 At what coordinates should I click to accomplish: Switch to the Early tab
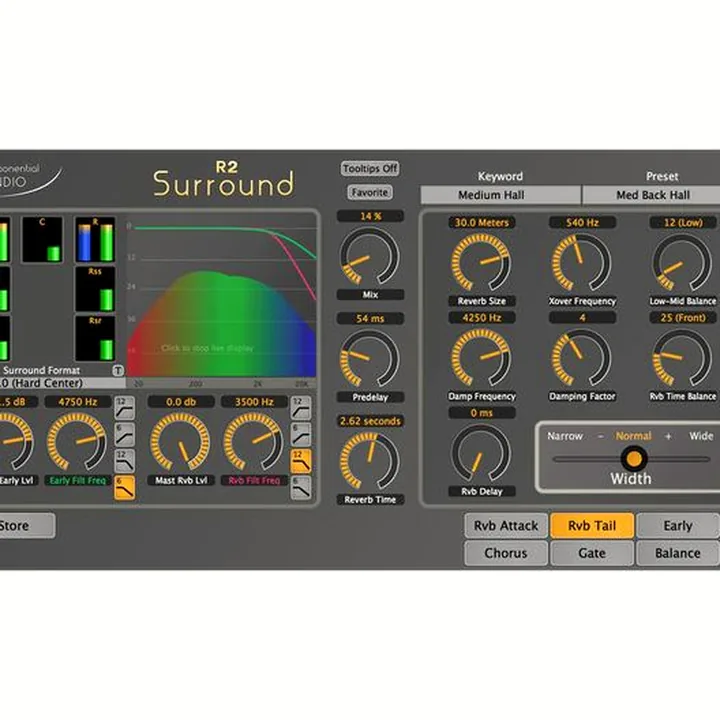pyautogui.click(x=678, y=526)
